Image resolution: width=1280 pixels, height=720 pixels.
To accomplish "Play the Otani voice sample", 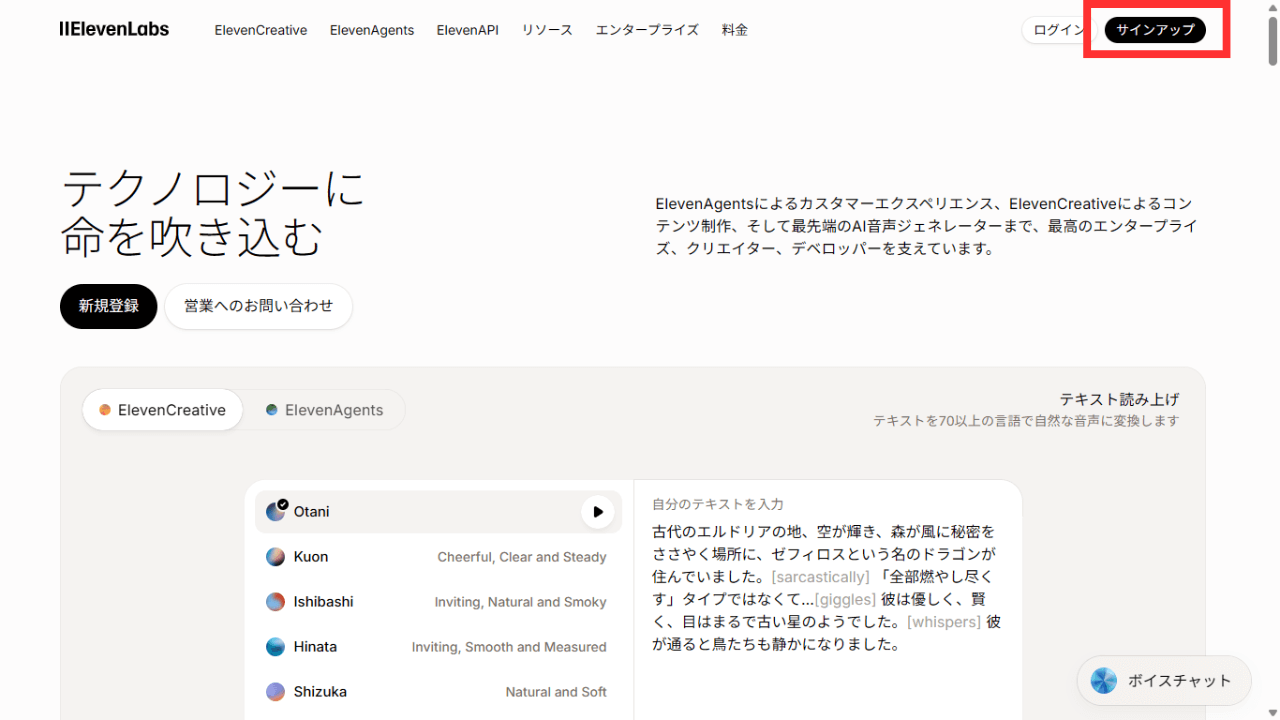I will coord(598,512).
